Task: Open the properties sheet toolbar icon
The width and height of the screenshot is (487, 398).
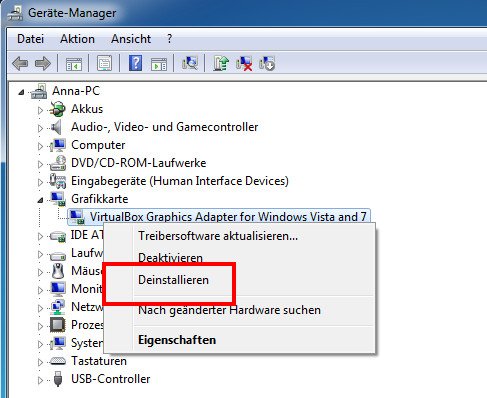Action: 104,63
